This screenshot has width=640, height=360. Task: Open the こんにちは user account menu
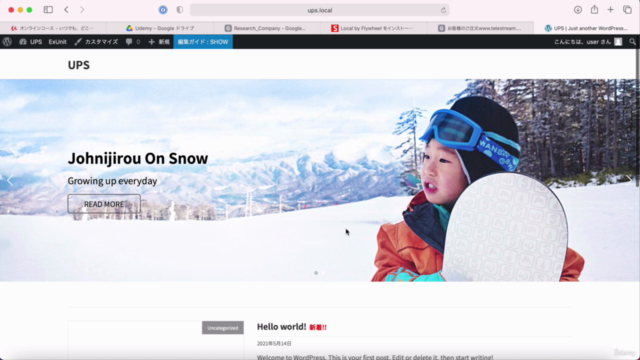(588, 42)
